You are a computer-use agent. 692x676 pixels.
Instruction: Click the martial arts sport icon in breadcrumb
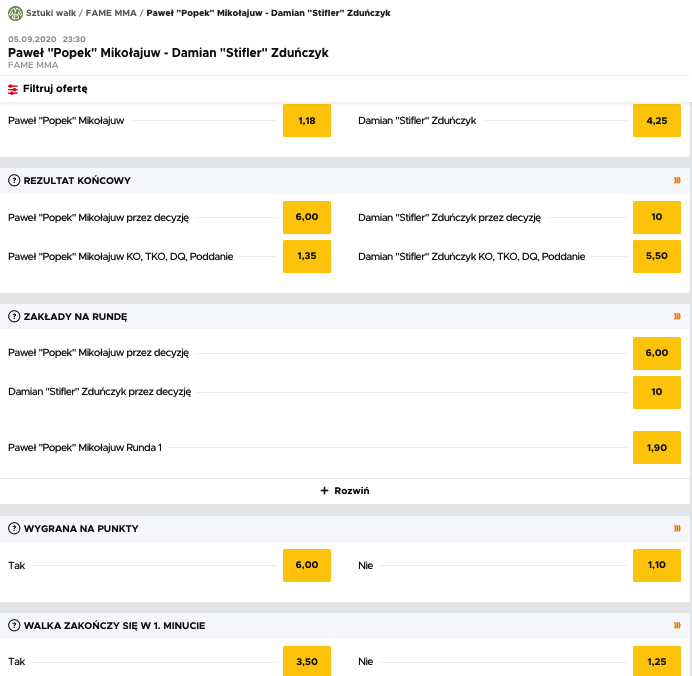click(14, 13)
